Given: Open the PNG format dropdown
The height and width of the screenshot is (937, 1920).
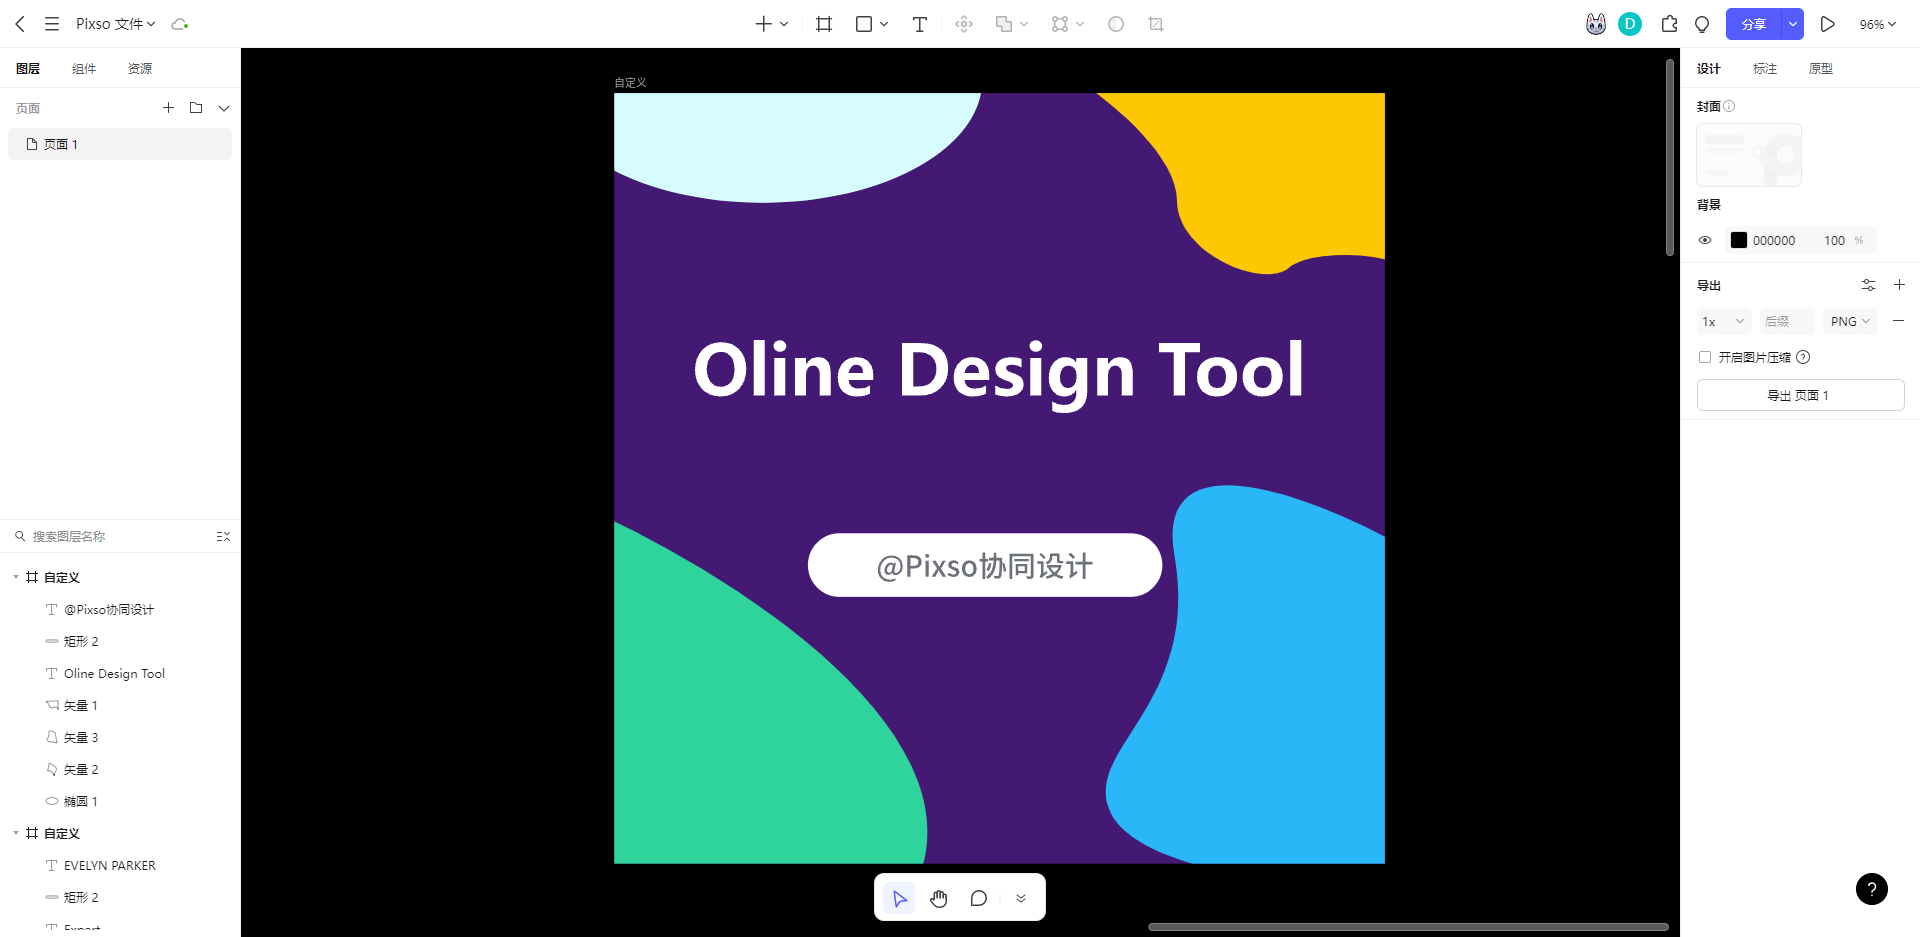Looking at the screenshot, I should [x=1850, y=321].
